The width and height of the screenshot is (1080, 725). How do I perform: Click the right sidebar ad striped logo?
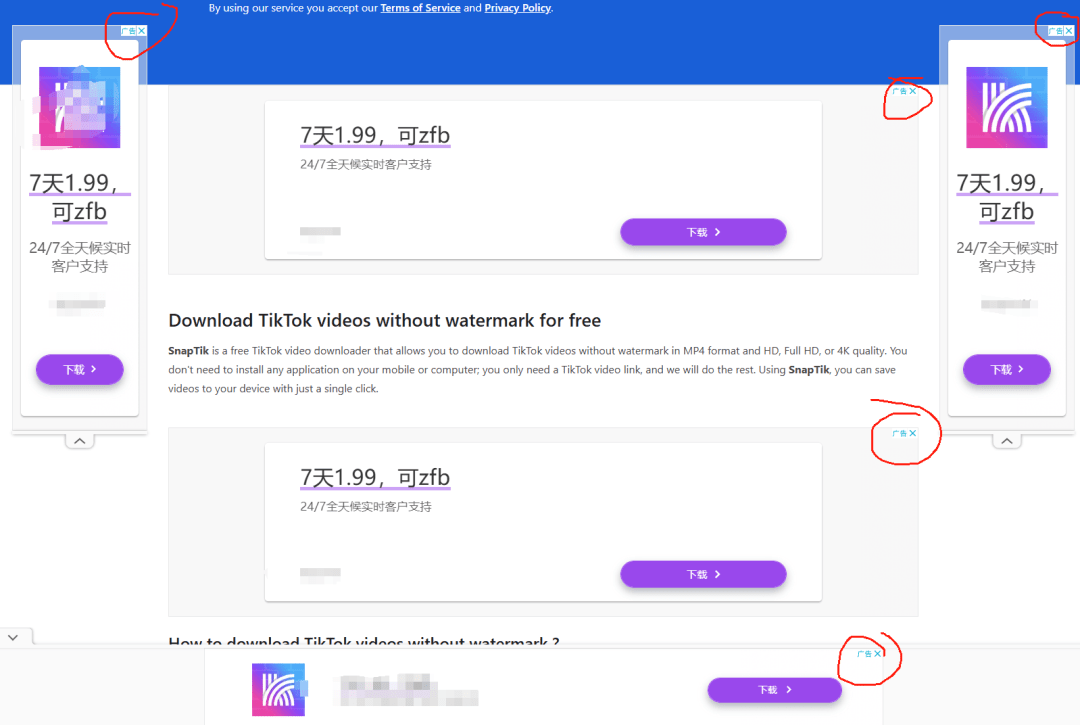tap(1006, 107)
